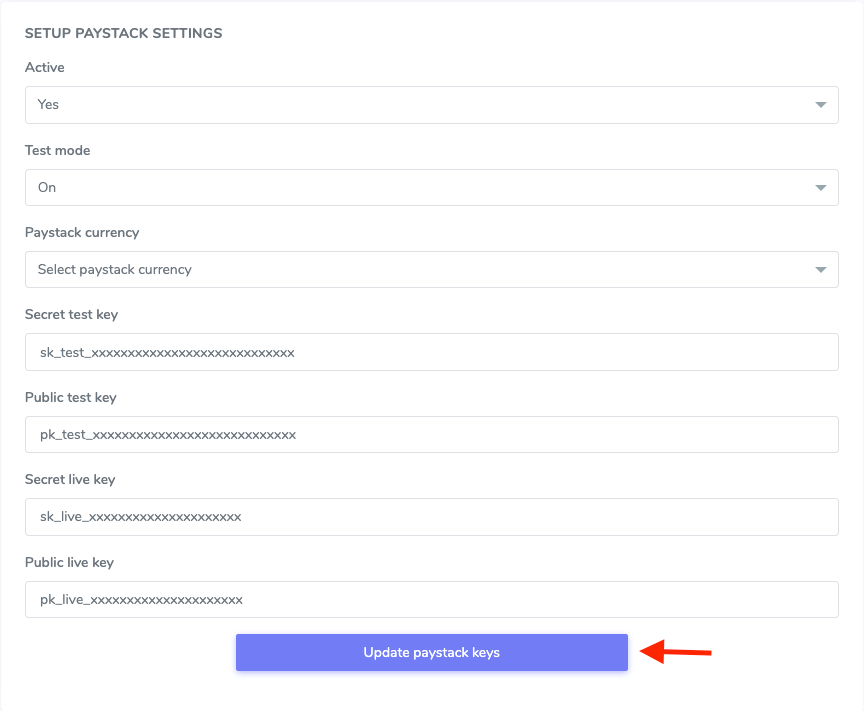
Task: Click the currency dropdown chevron arrow
Action: [x=820, y=269]
